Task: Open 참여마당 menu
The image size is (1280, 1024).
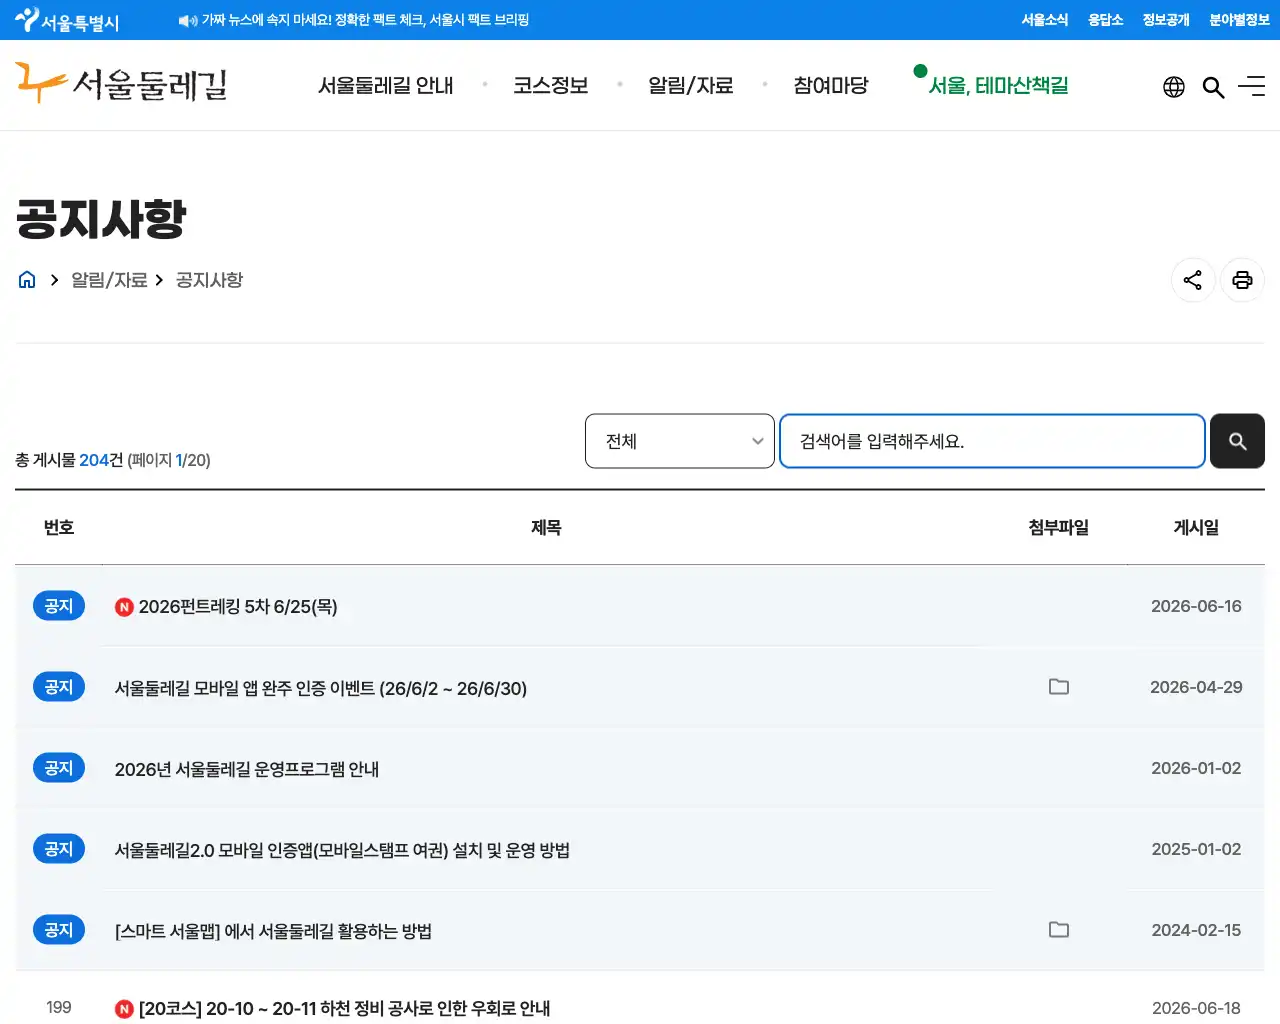Action: pyautogui.click(x=831, y=86)
